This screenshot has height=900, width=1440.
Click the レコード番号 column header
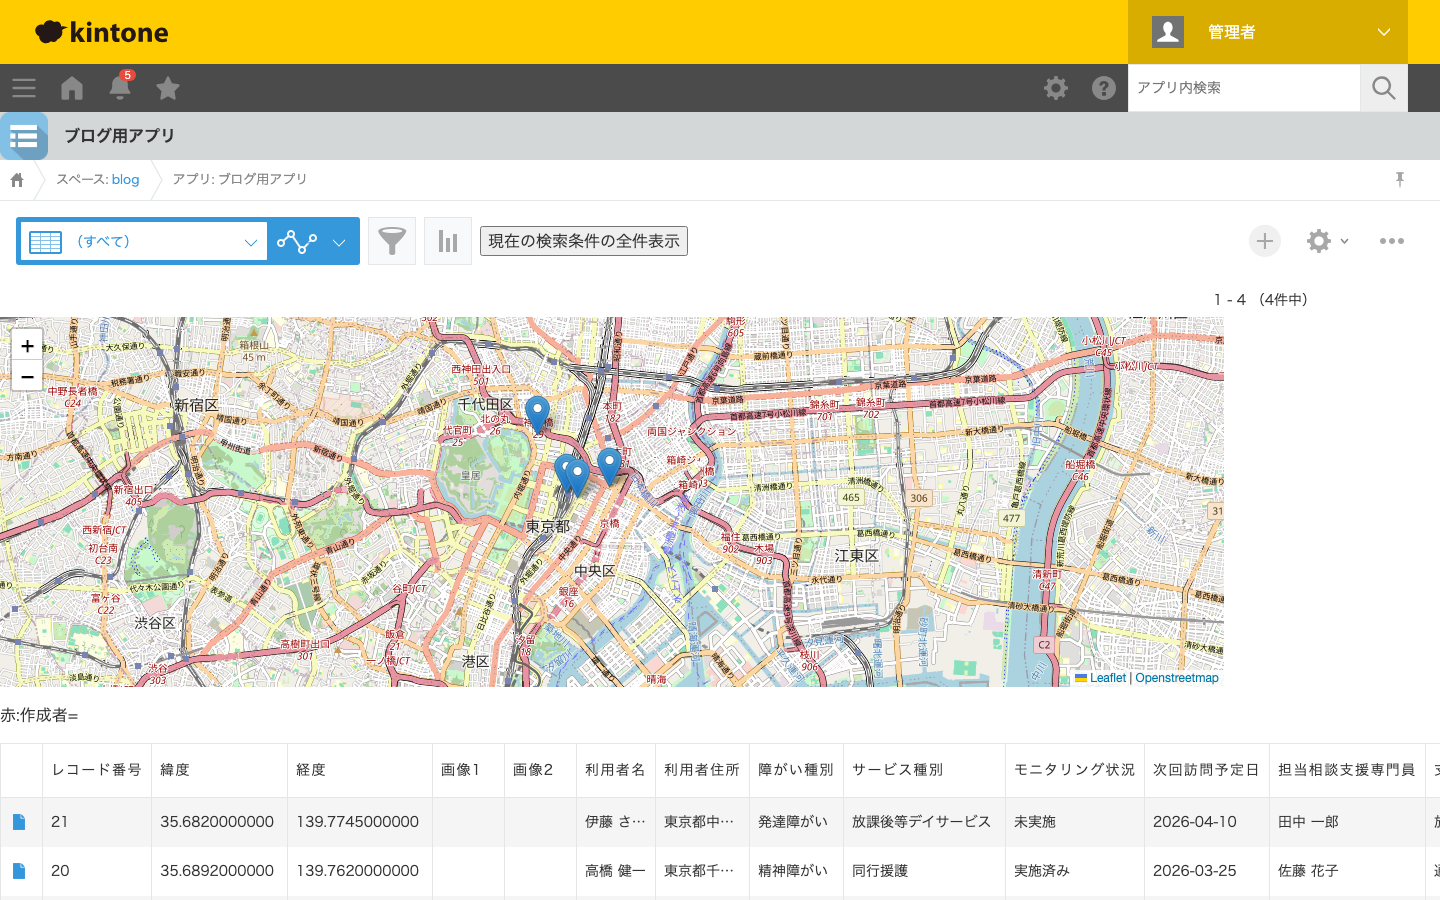coord(97,770)
